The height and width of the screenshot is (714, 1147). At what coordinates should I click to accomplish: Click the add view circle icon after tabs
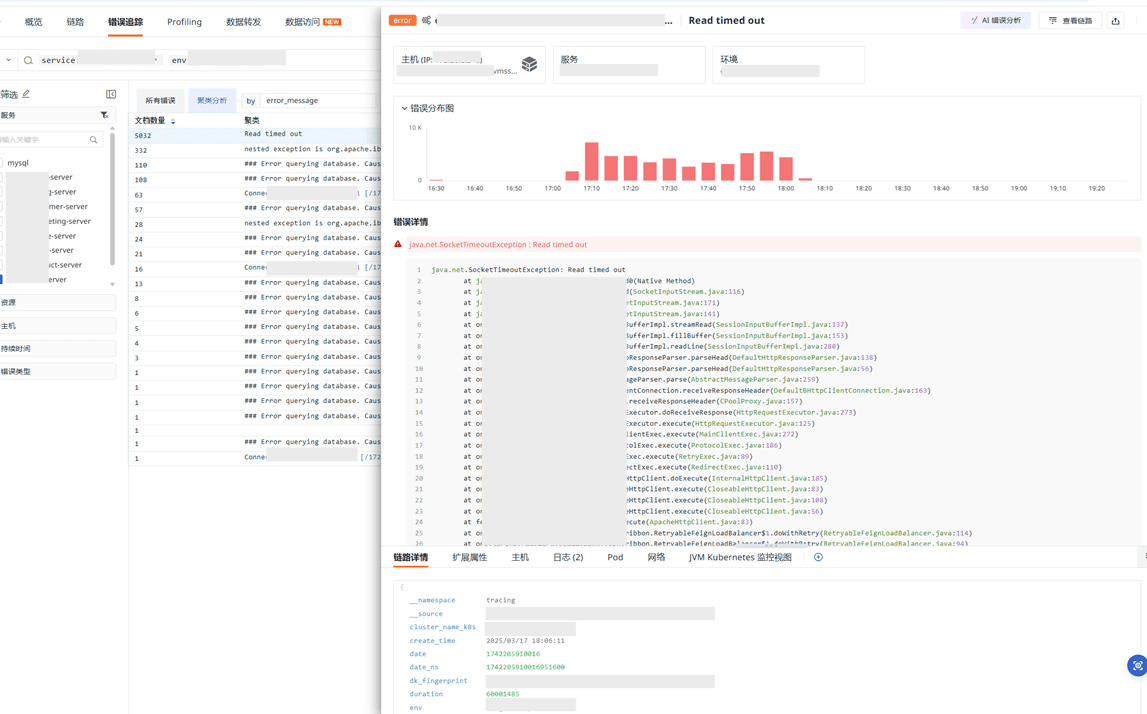[818, 557]
